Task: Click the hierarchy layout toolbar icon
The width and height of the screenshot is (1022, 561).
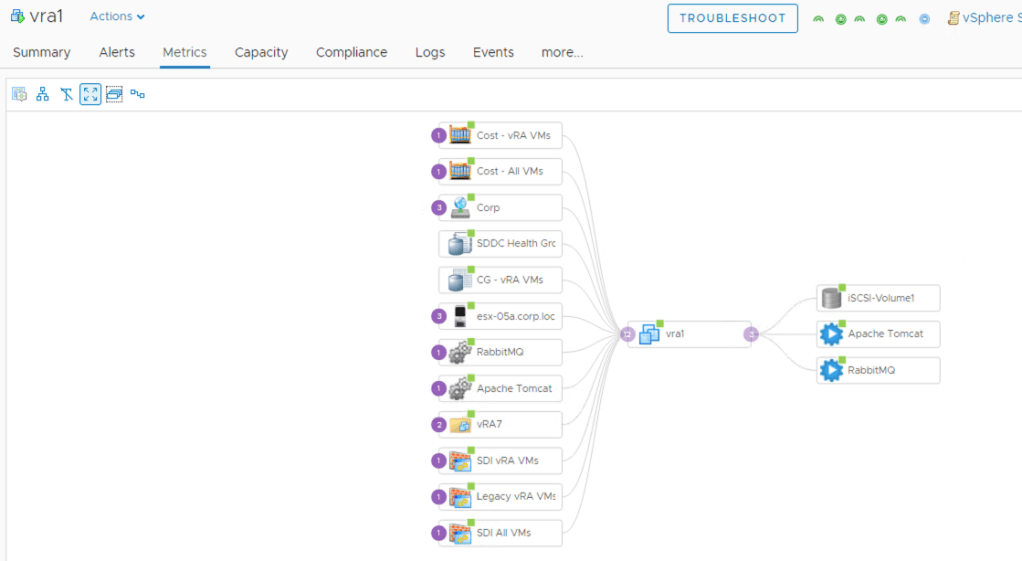Action: (43, 94)
